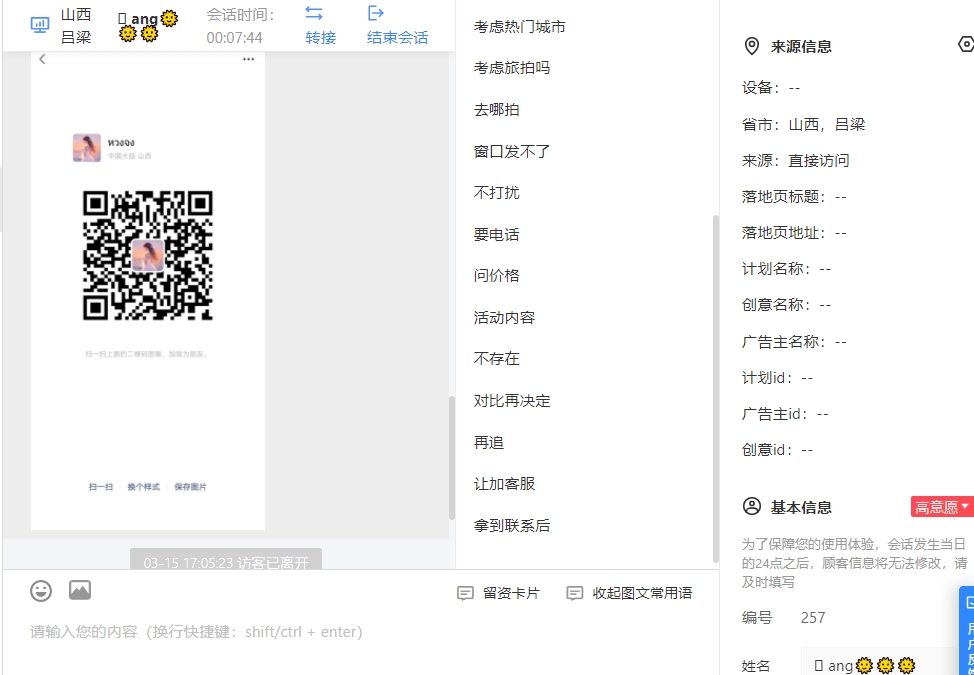This screenshot has width=974, height=675.
Task: Click the three-dot menu in the QR image
Action: (248, 59)
